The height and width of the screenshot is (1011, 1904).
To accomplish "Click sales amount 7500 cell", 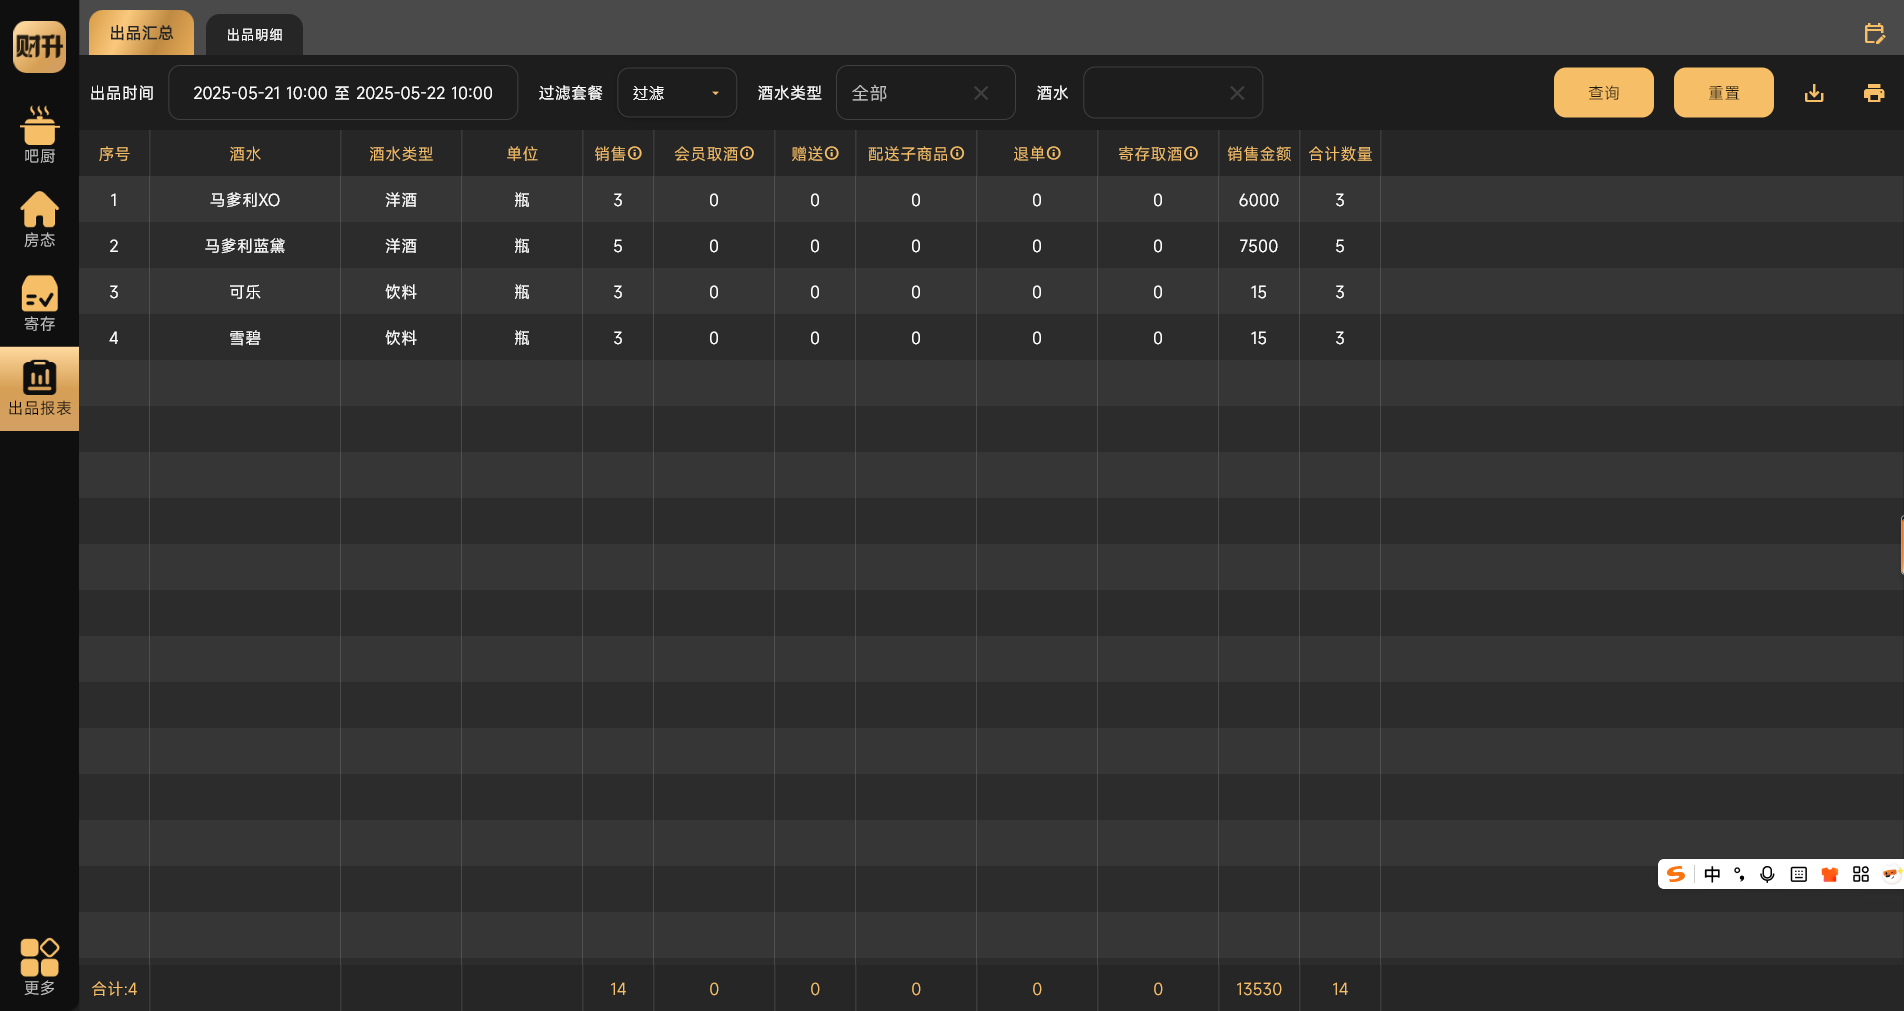I will [1259, 246].
